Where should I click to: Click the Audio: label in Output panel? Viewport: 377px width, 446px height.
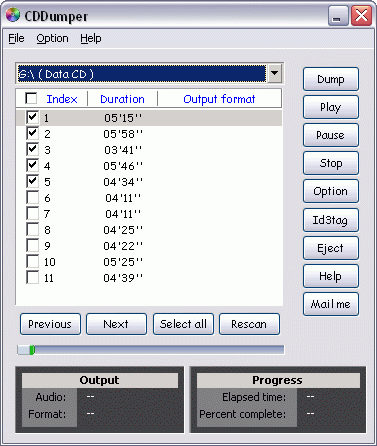pos(51,397)
